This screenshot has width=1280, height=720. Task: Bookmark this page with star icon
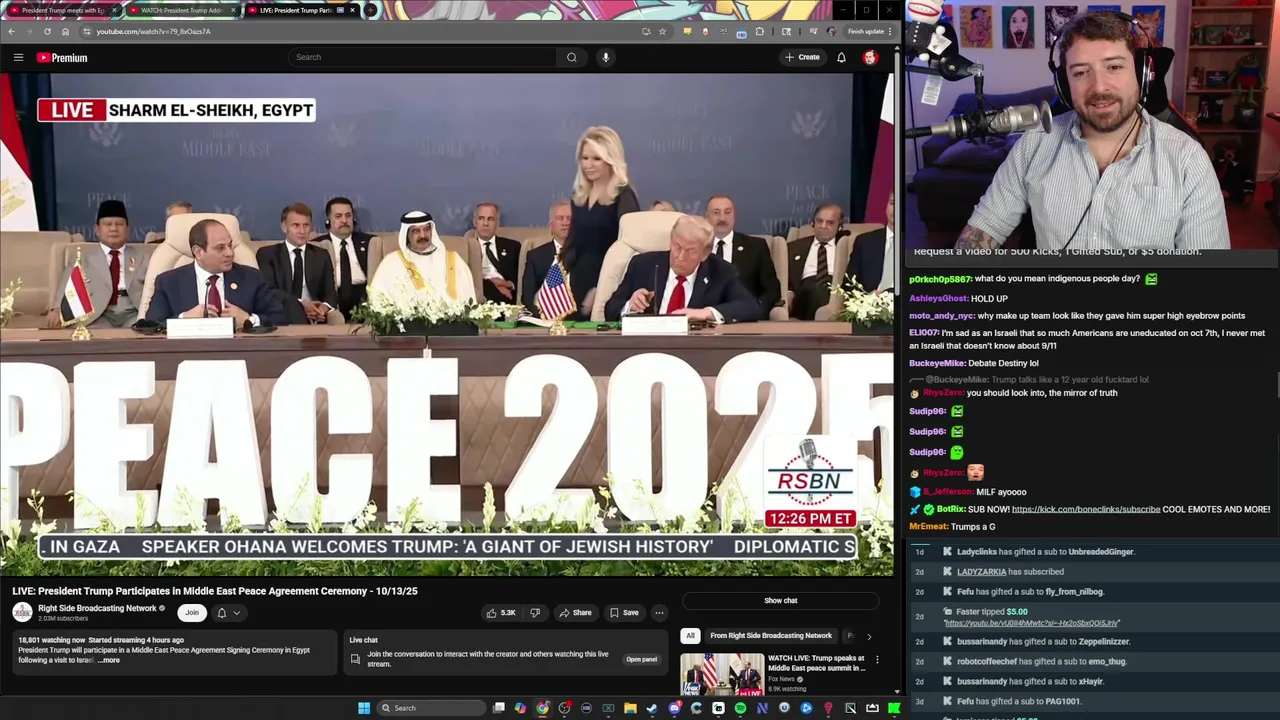[x=662, y=31]
